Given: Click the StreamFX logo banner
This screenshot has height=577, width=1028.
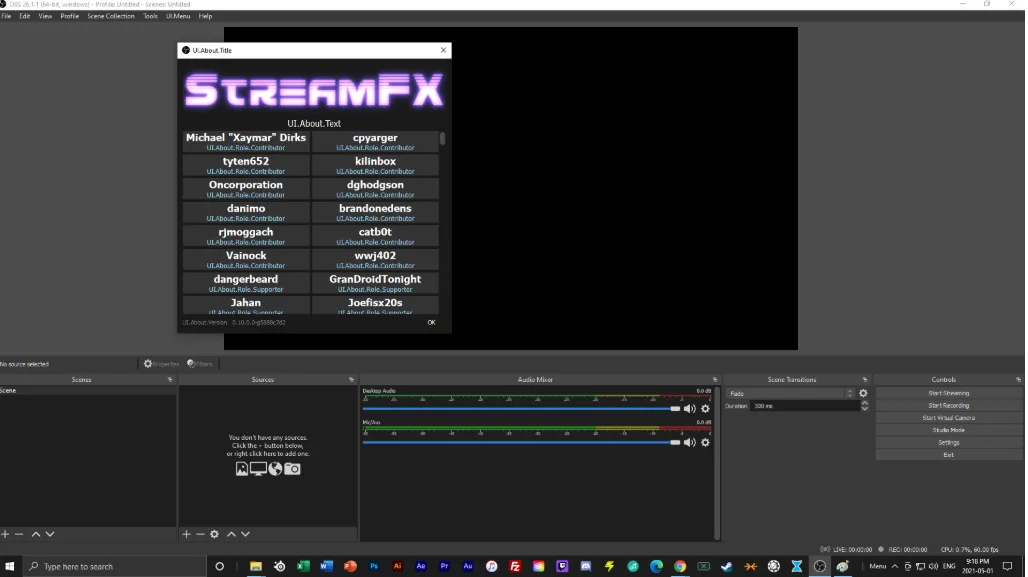Looking at the screenshot, I should tap(314, 90).
